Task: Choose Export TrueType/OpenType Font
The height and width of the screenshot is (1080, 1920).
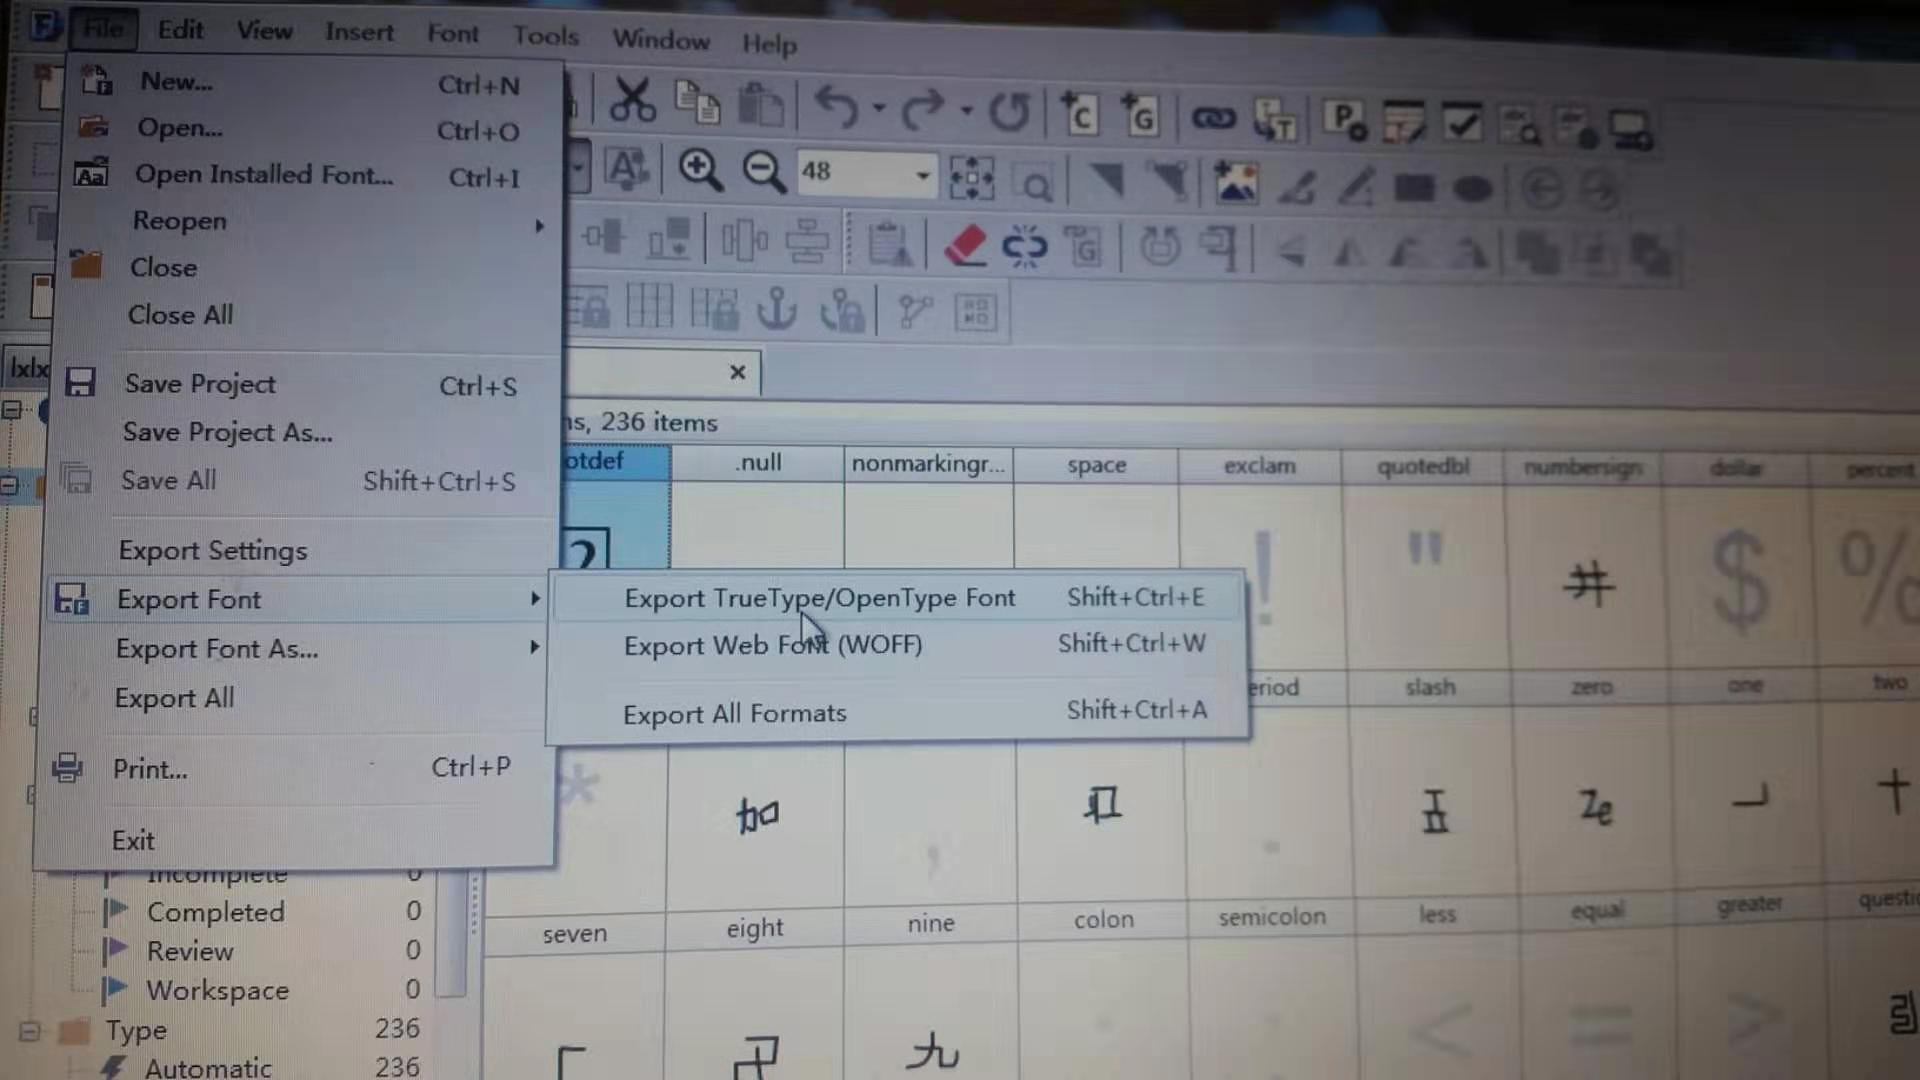Action: click(x=819, y=598)
